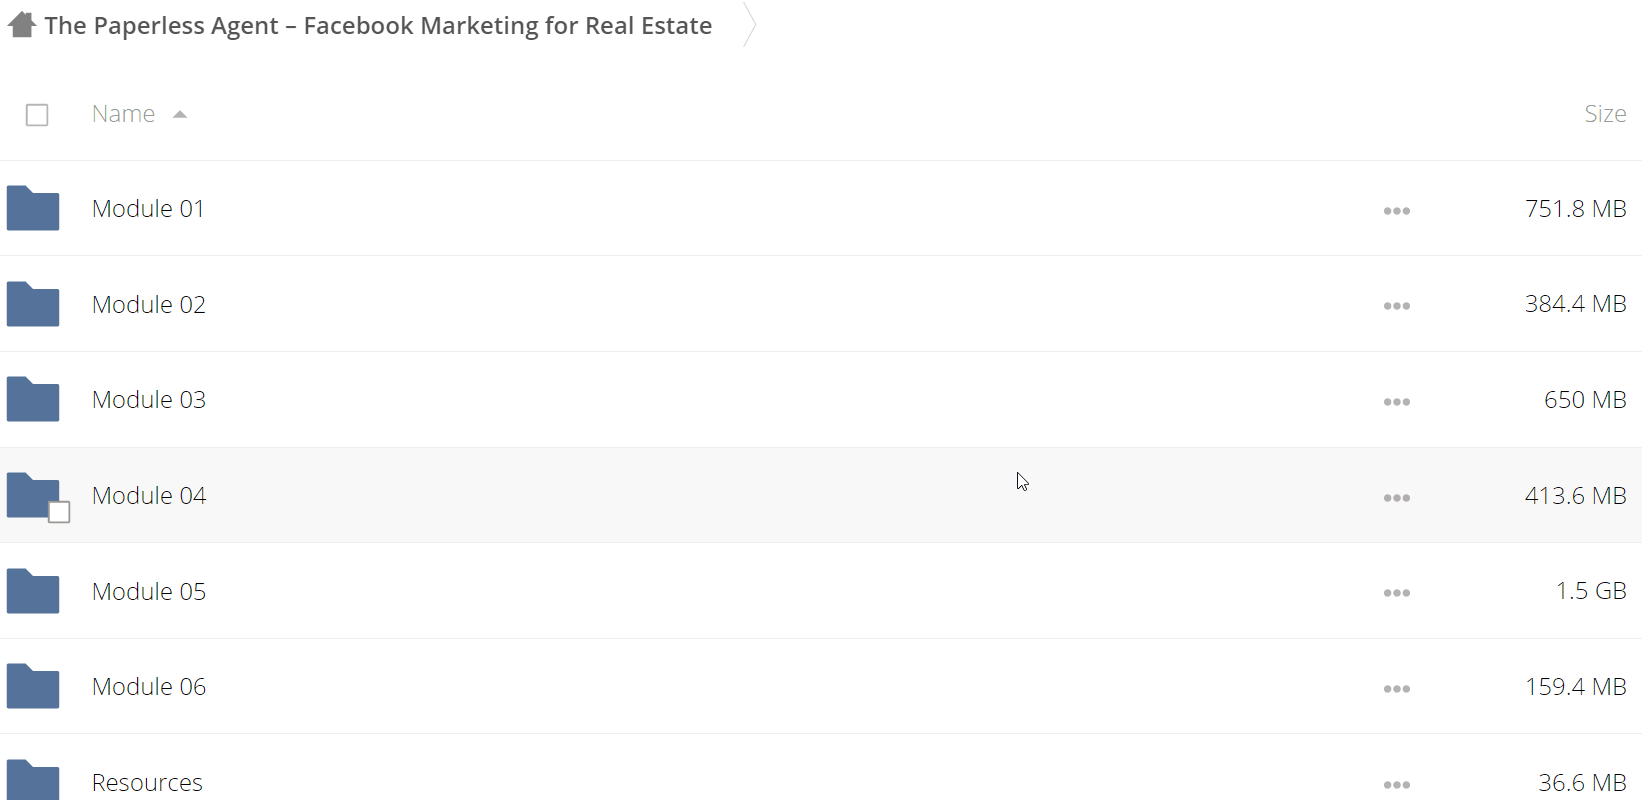The height and width of the screenshot is (800, 1642).
Task: Open the Module 03 name link
Action: coord(149,400)
